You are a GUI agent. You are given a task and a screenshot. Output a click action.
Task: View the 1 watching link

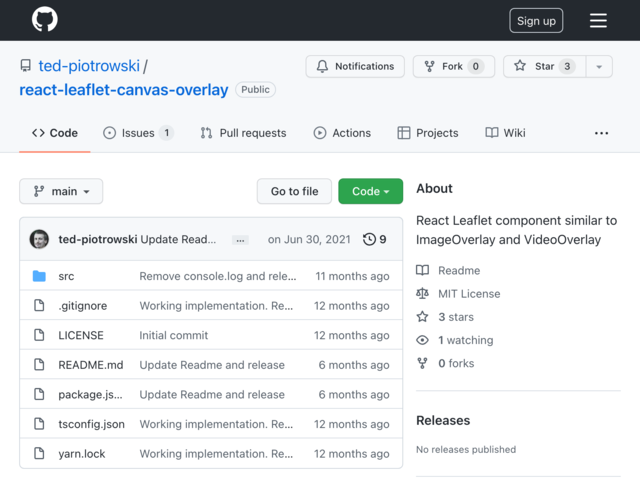coord(466,340)
